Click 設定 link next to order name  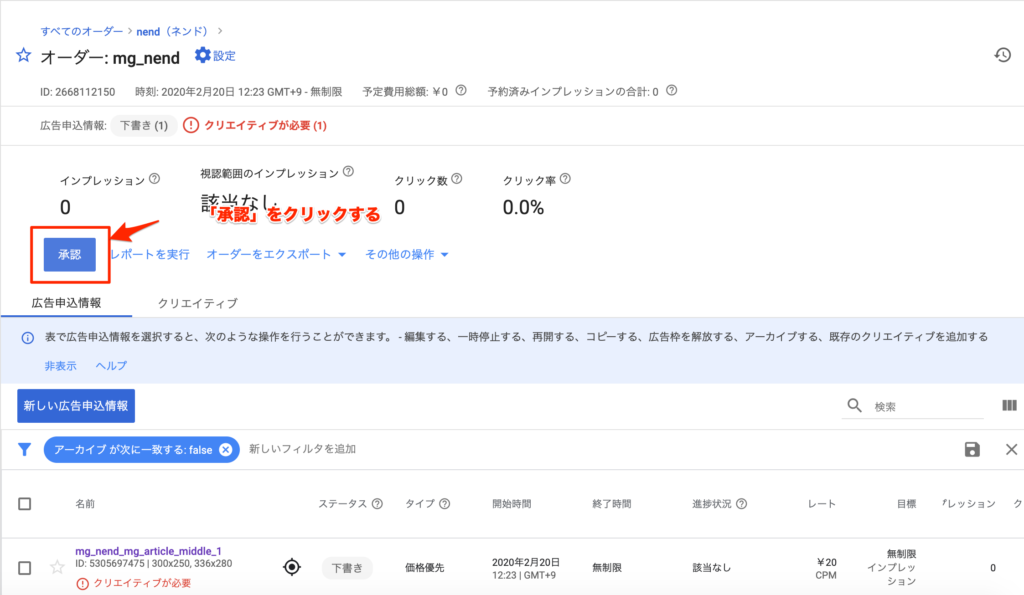[x=224, y=56]
